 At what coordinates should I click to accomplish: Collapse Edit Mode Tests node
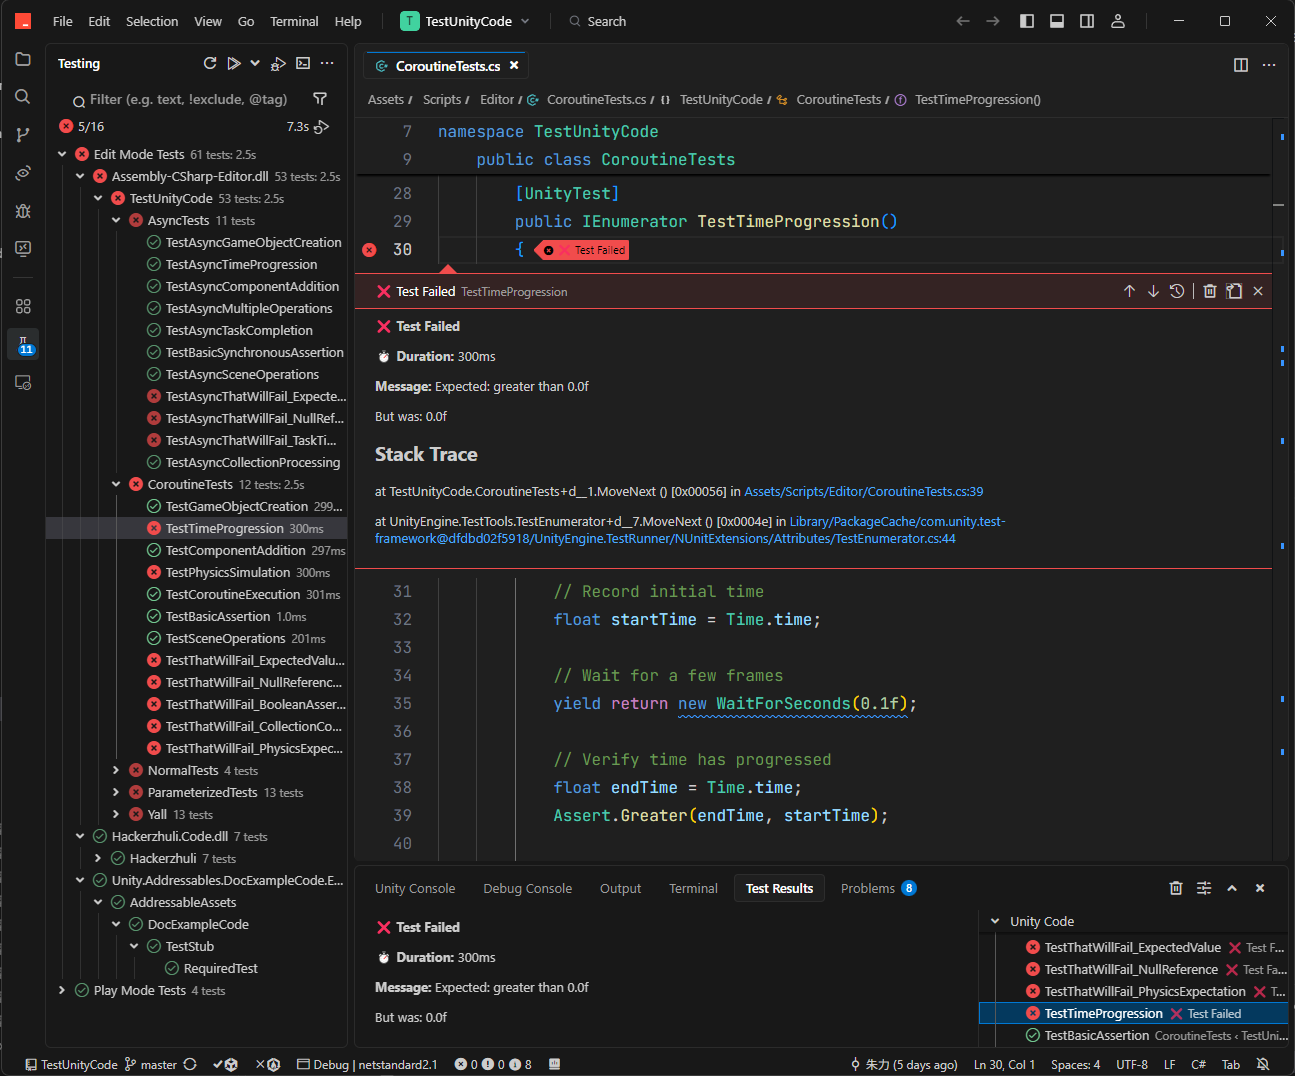[62, 154]
